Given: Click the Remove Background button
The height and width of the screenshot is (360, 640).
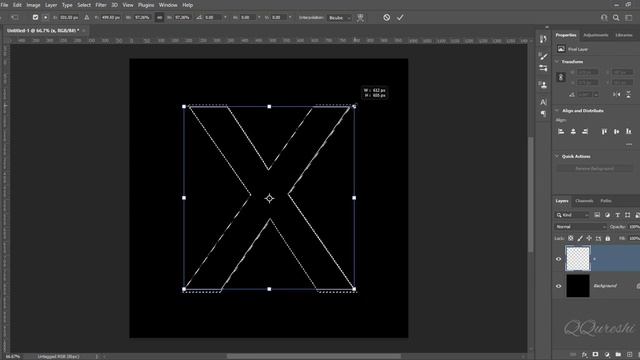Looking at the screenshot, I should pos(594,169).
